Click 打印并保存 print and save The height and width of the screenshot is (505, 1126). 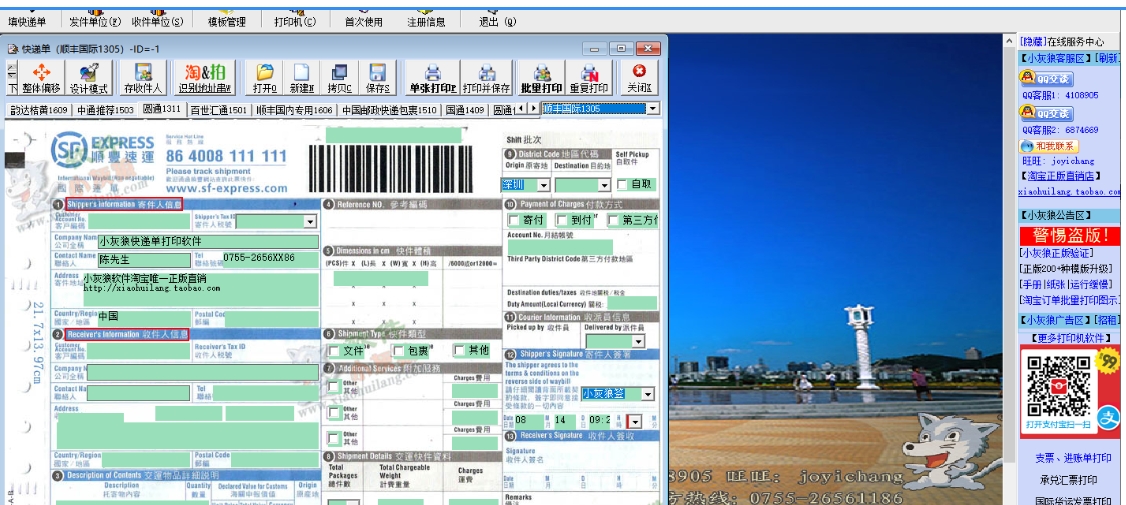[x=486, y=78]
